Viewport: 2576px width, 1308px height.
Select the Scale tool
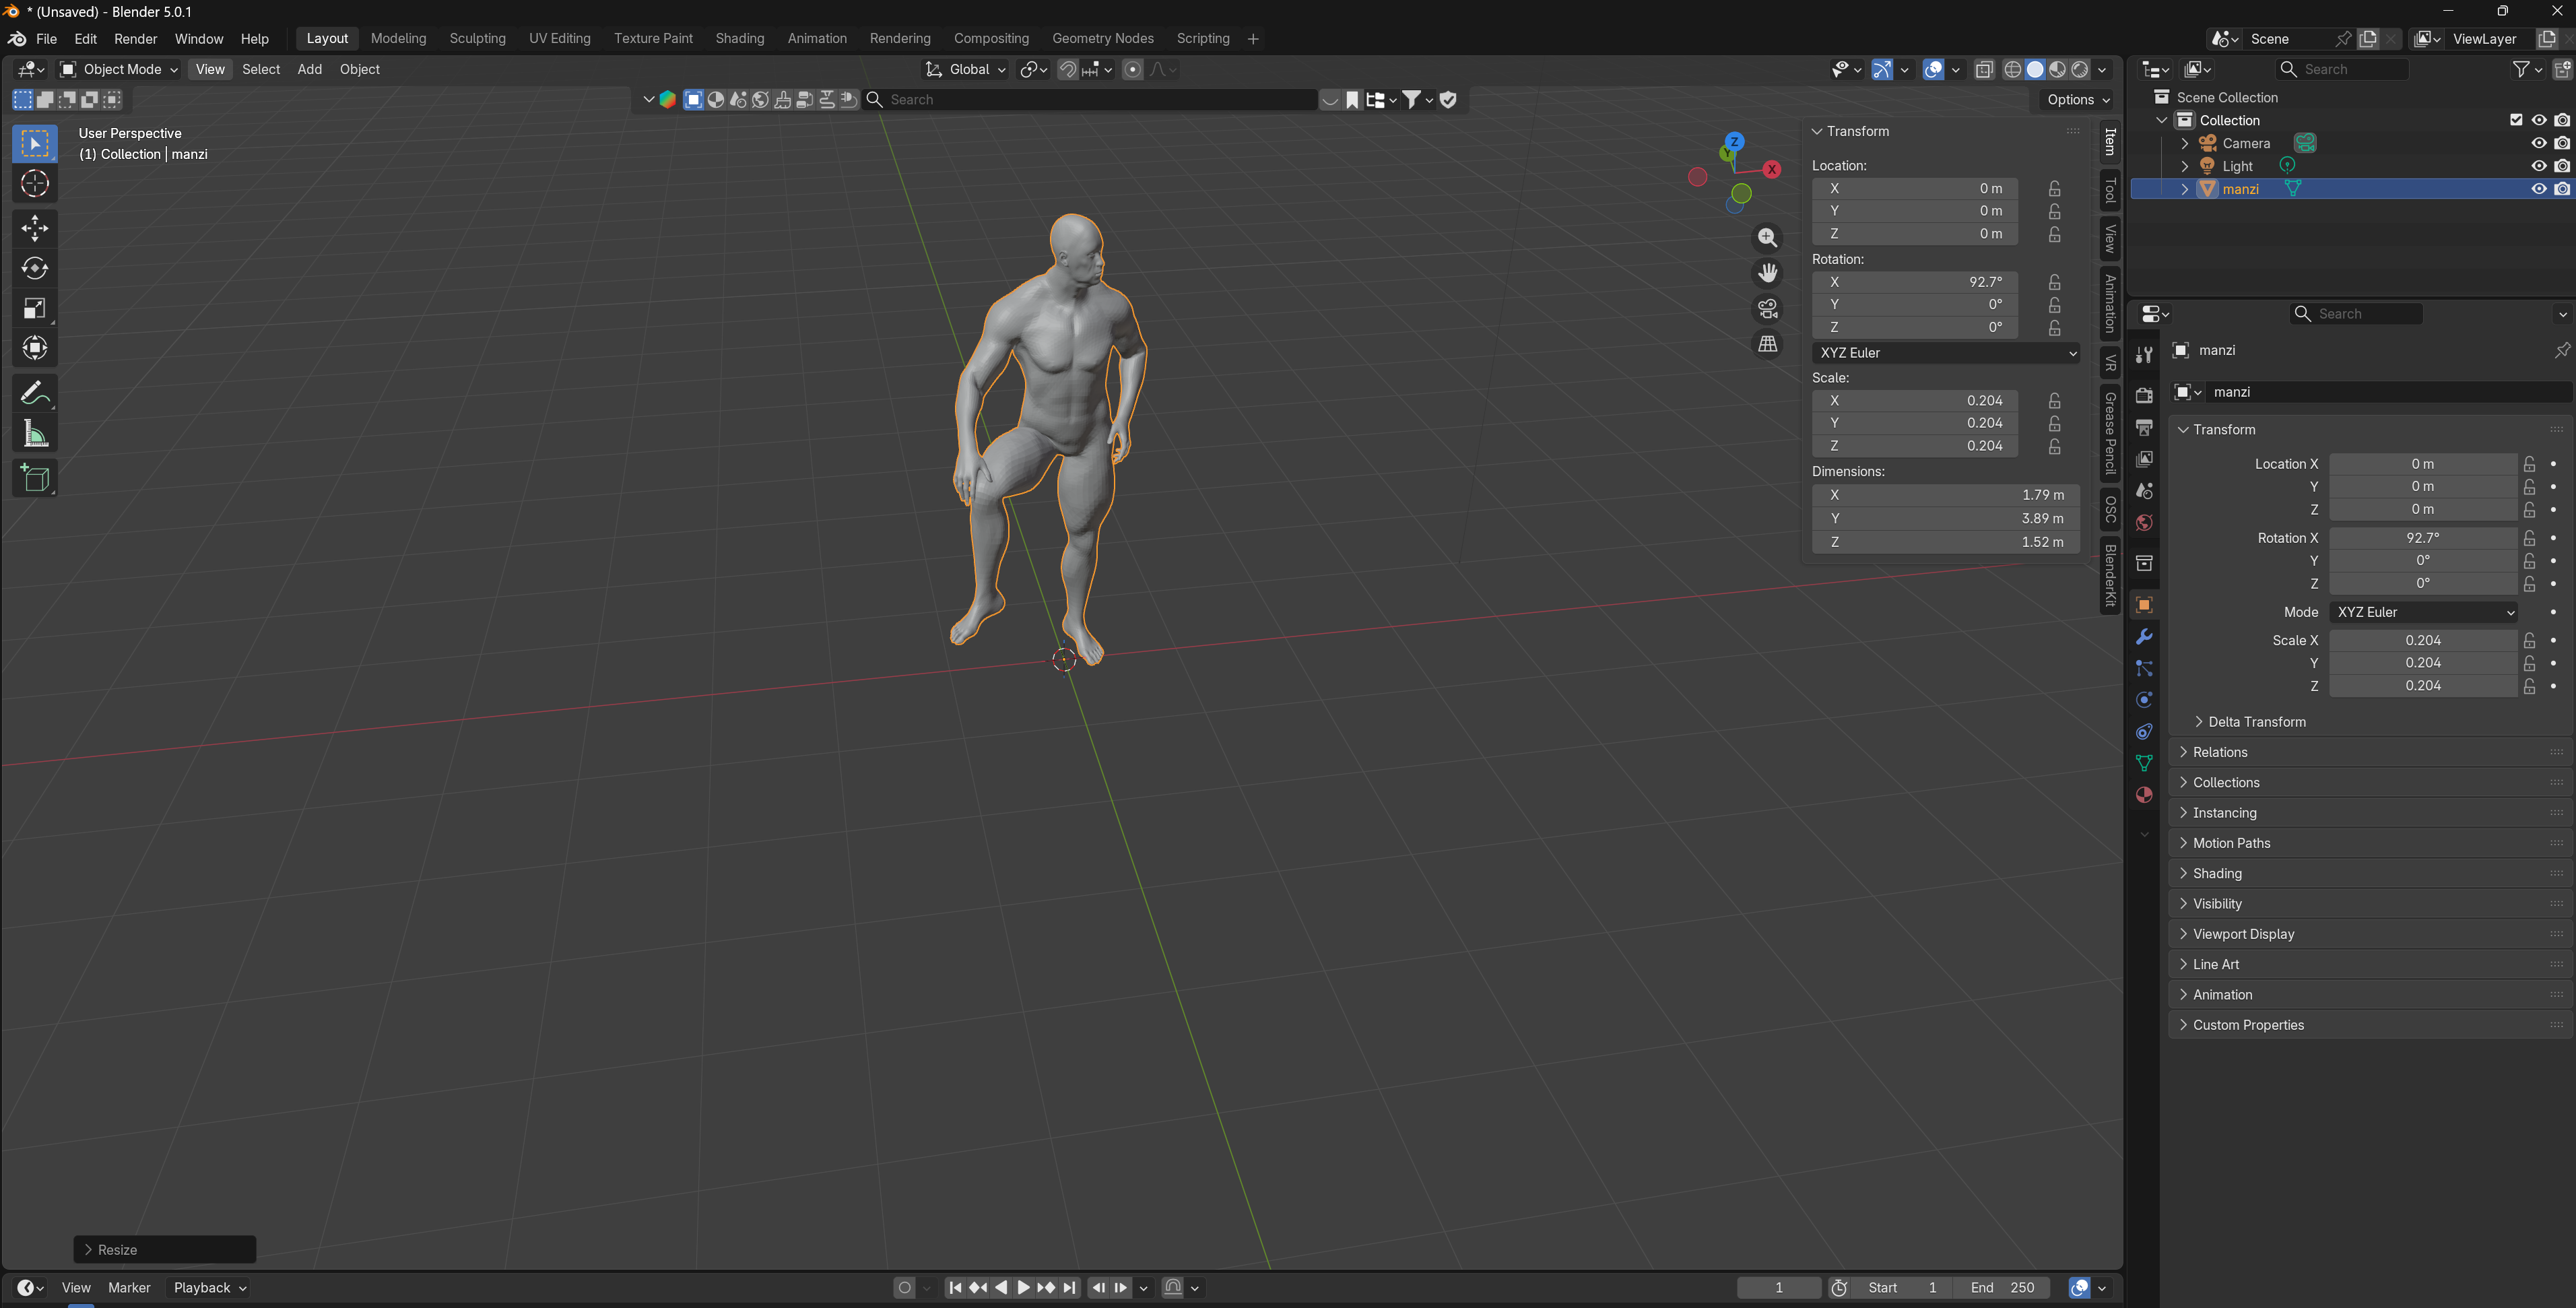pos(34,308)
